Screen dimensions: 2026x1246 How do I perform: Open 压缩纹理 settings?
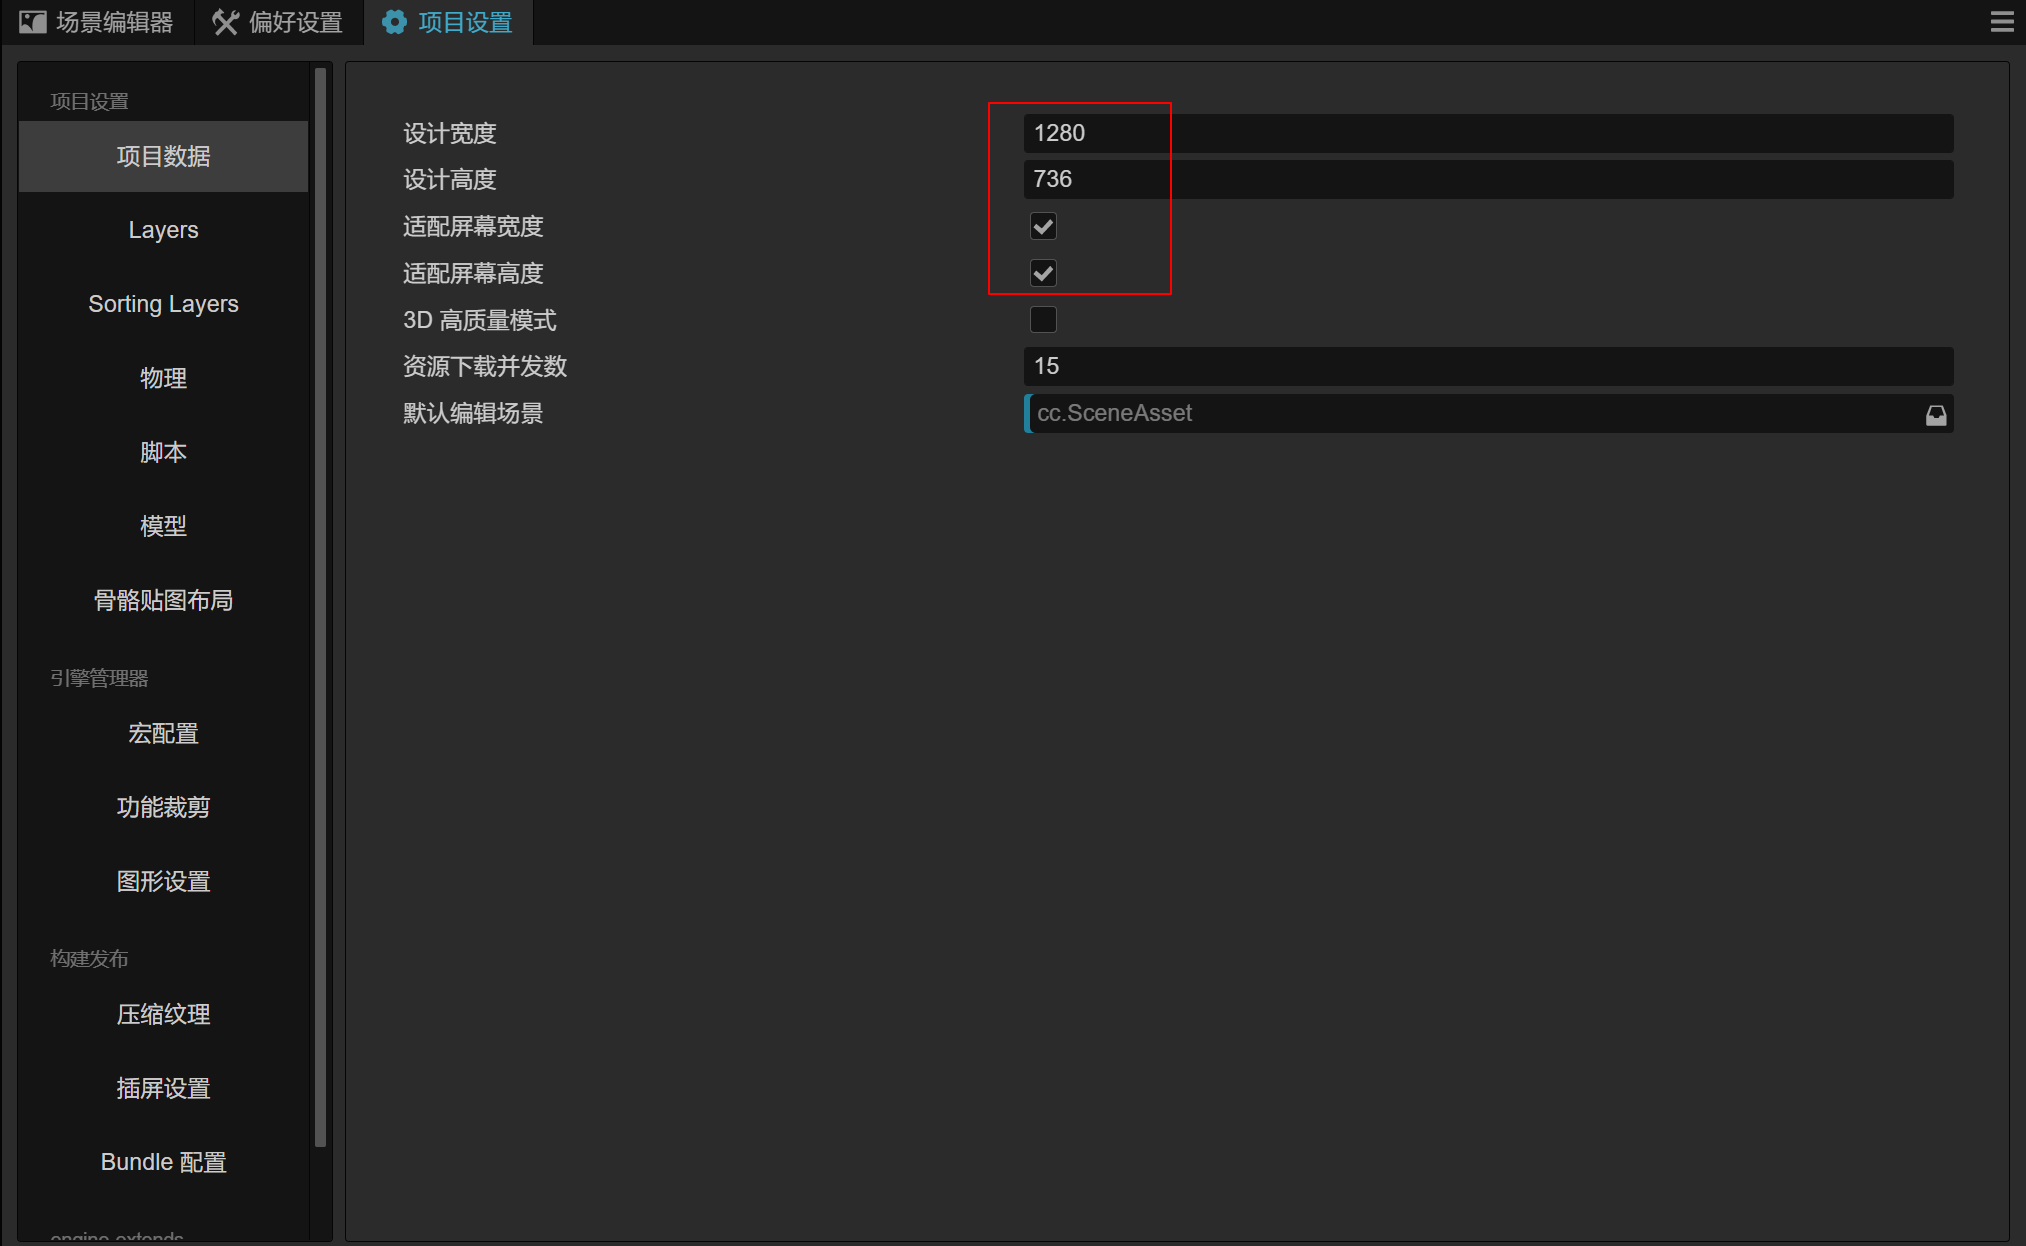[162, 1013]
